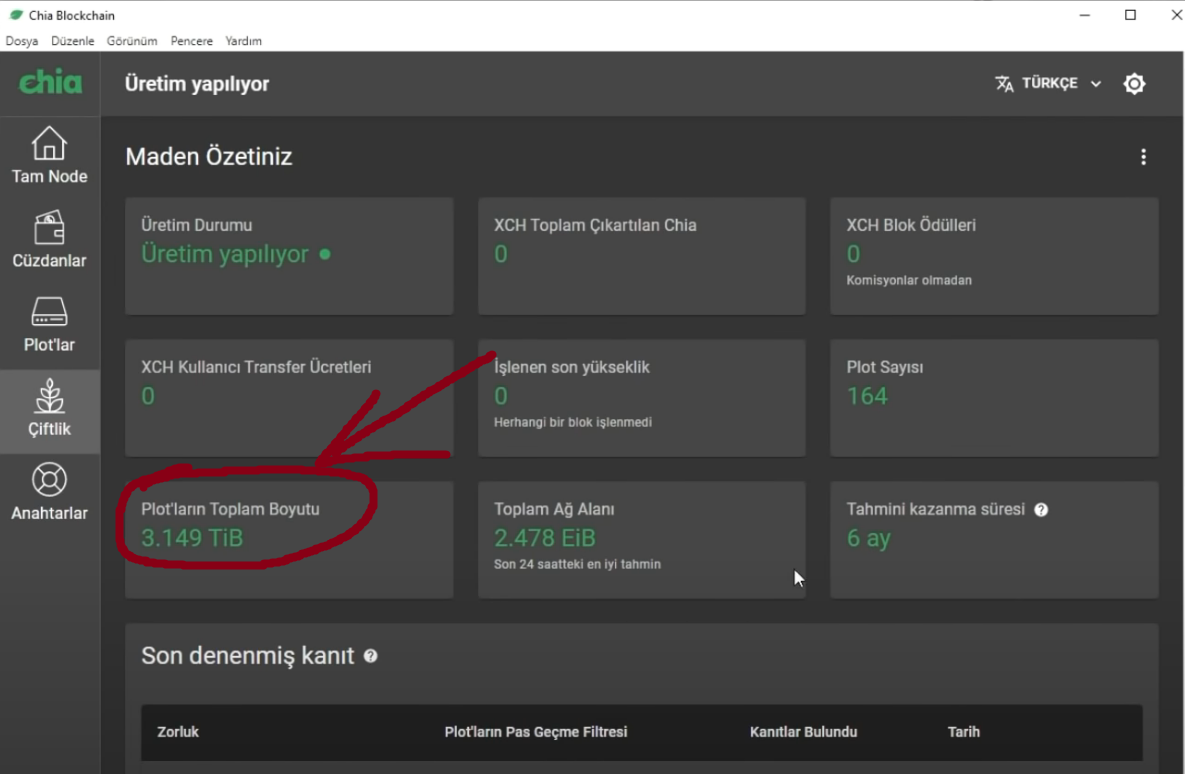Screen dimensions: 1185x774
Task: Click 'Son 24 saatteki en iyi tahmin' text
Action: click(577, 565)
